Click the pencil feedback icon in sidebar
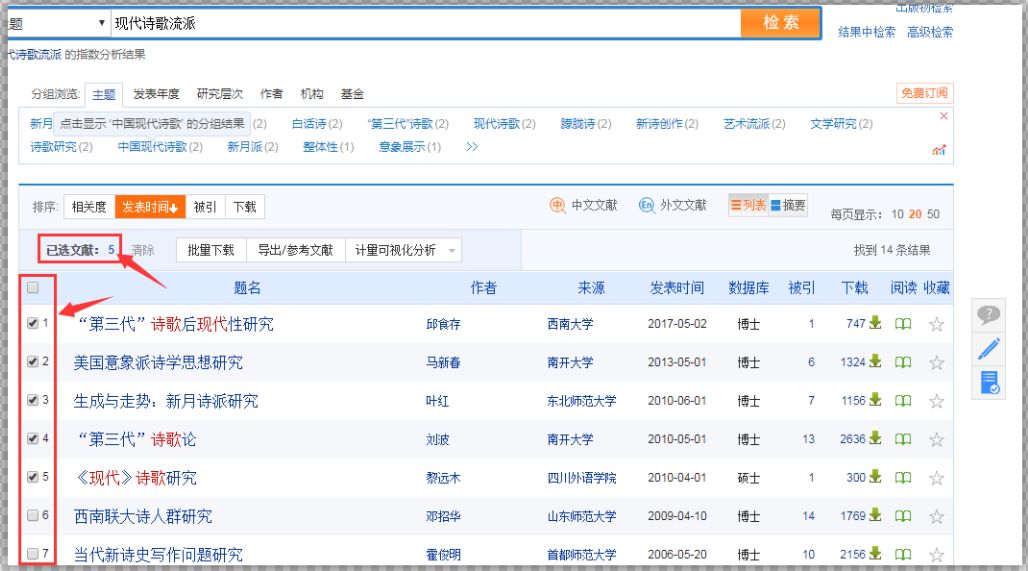Screen dimensions: 1028x571 pos(989,348)
